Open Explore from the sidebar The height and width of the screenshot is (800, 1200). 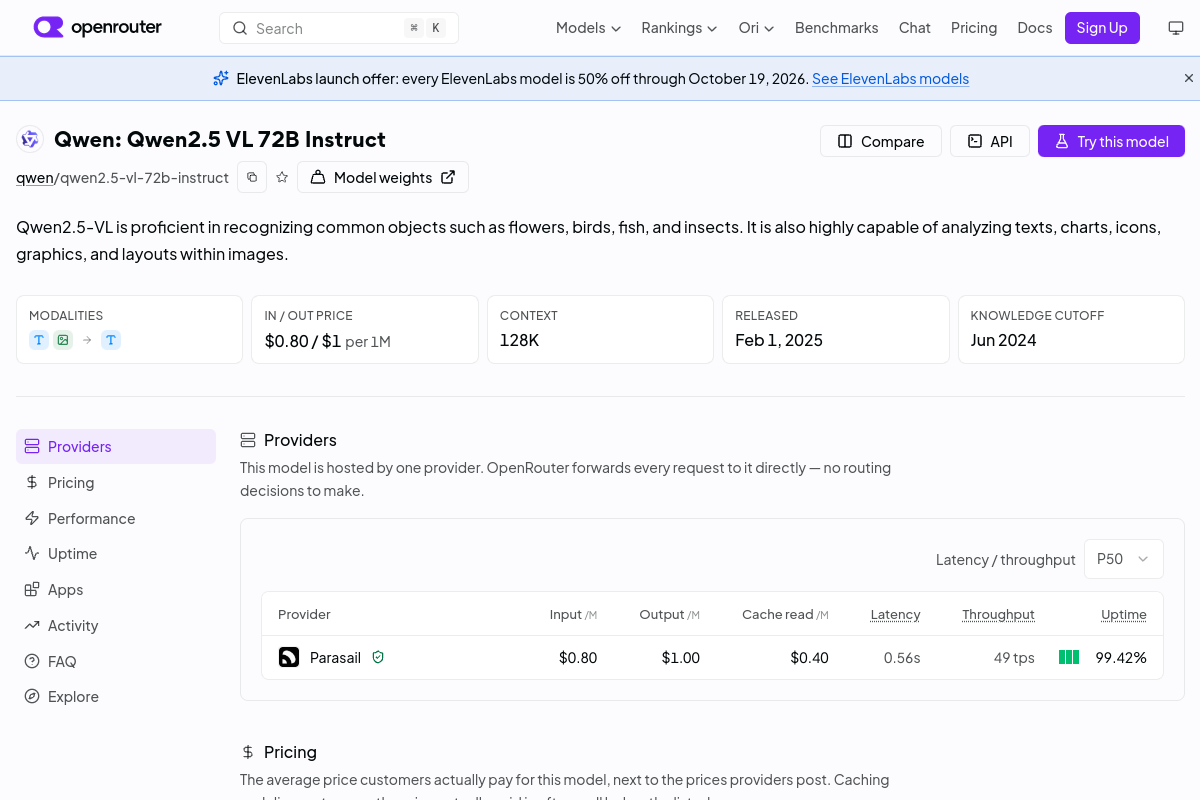click(116, 697)
